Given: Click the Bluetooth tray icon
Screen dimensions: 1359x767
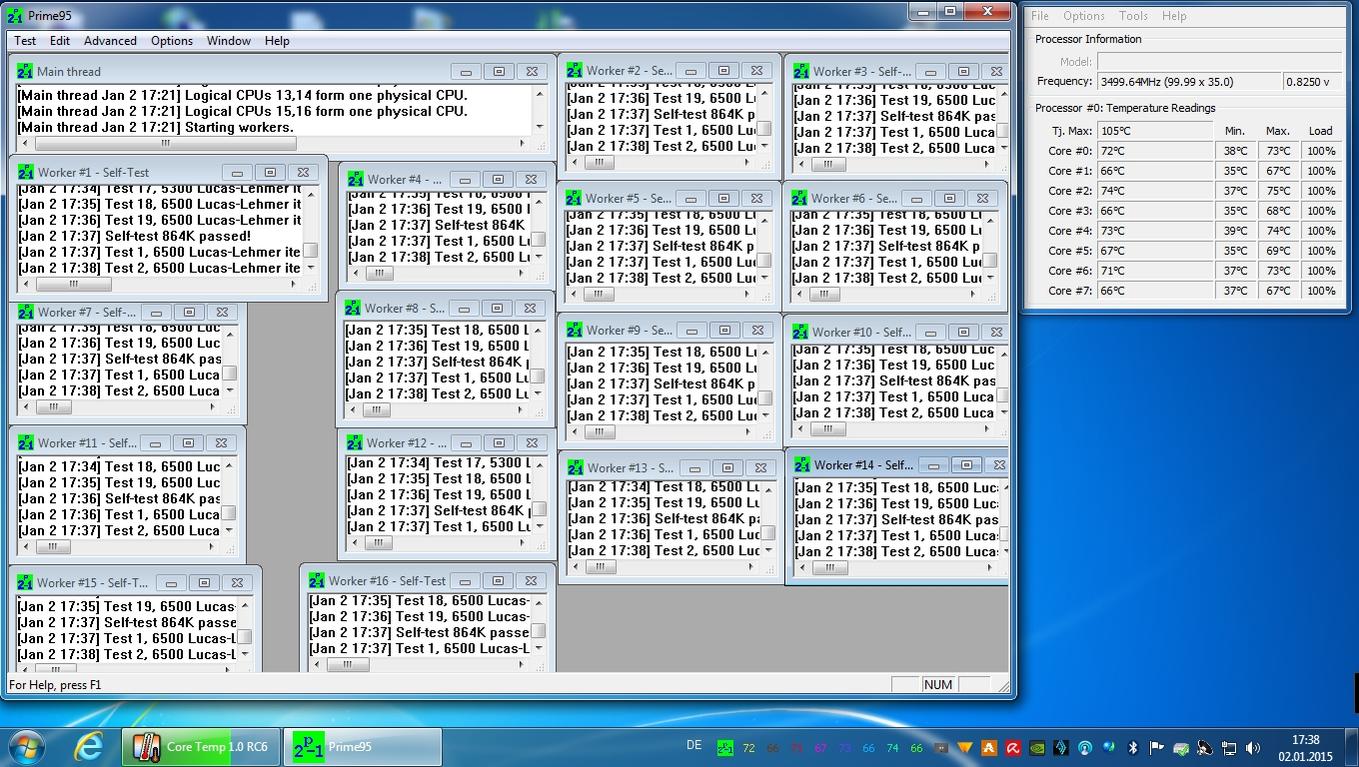Looking at the screenshot, I should [x=1133, y=748].
